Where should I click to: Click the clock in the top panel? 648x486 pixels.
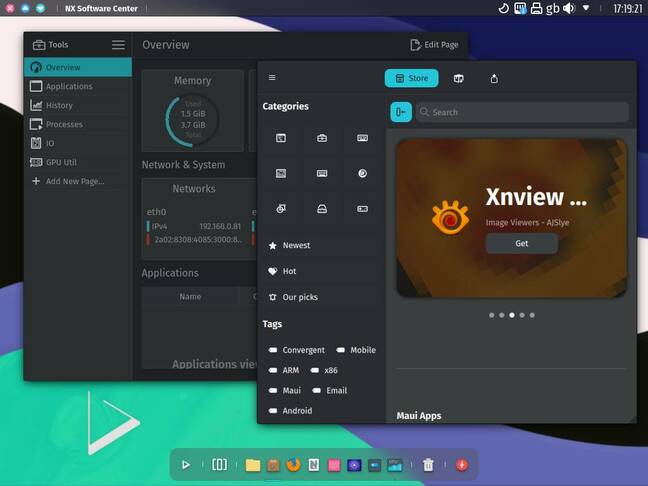[627, 8]
